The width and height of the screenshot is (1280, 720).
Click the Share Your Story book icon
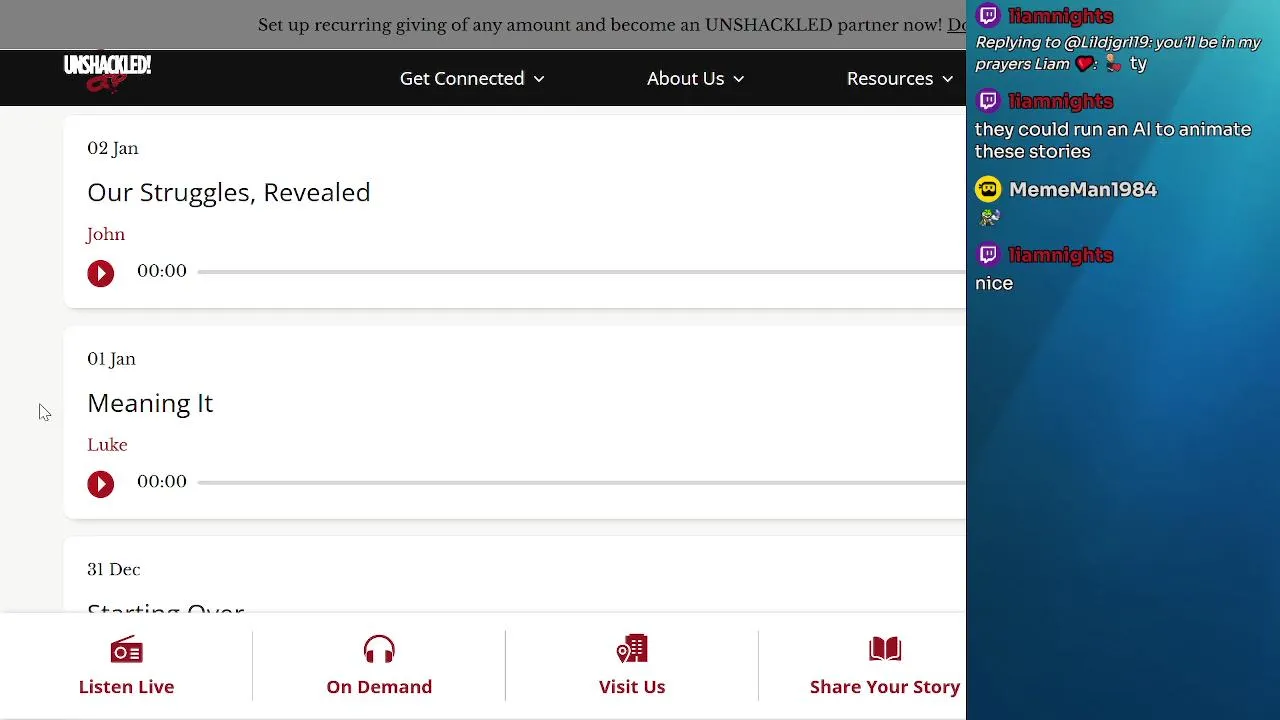tap(885, 650)
